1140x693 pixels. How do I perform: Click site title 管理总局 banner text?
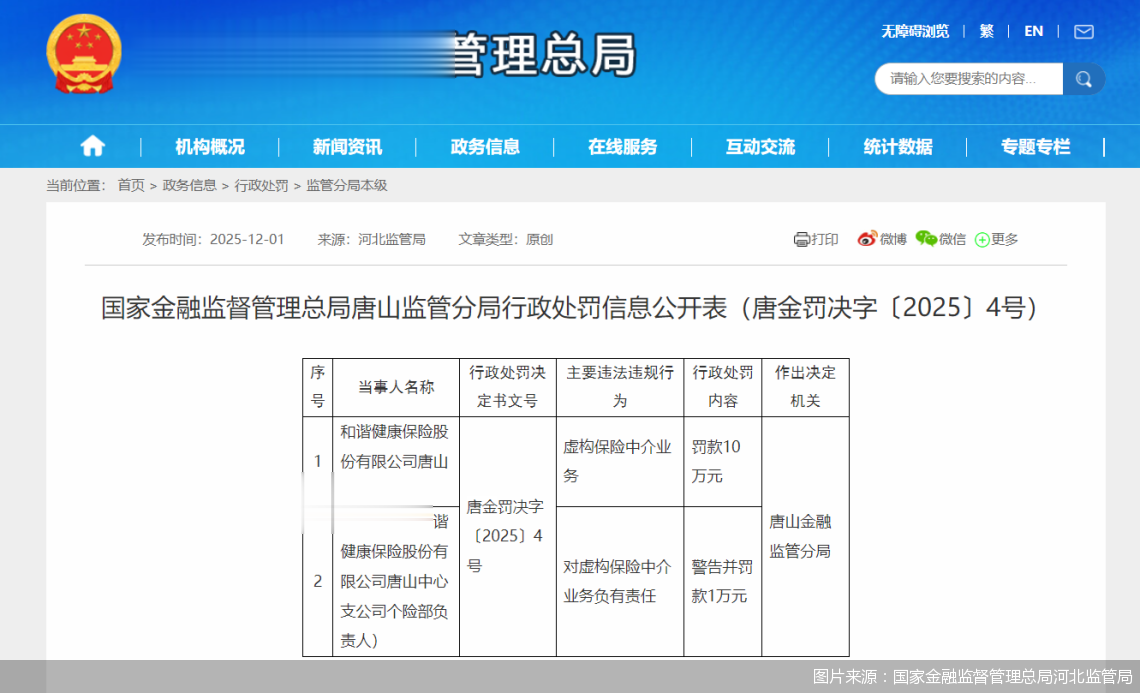pos(544,55)
